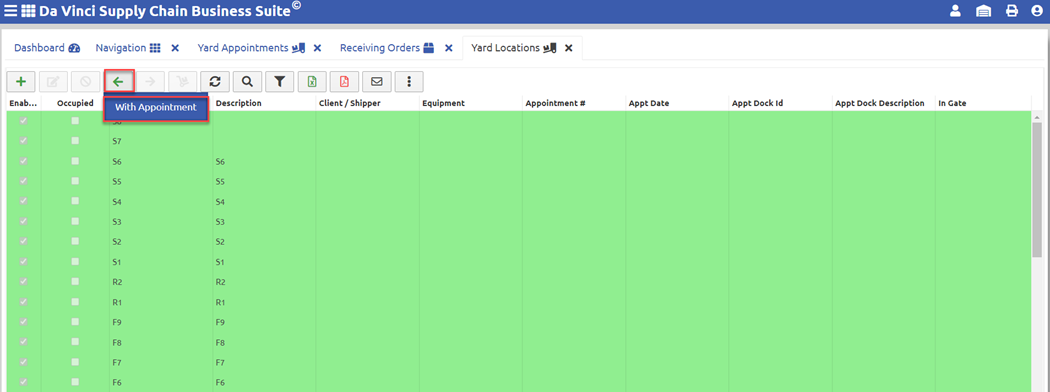
Task: Select With Appointment menu option
Action: [155, 108]
